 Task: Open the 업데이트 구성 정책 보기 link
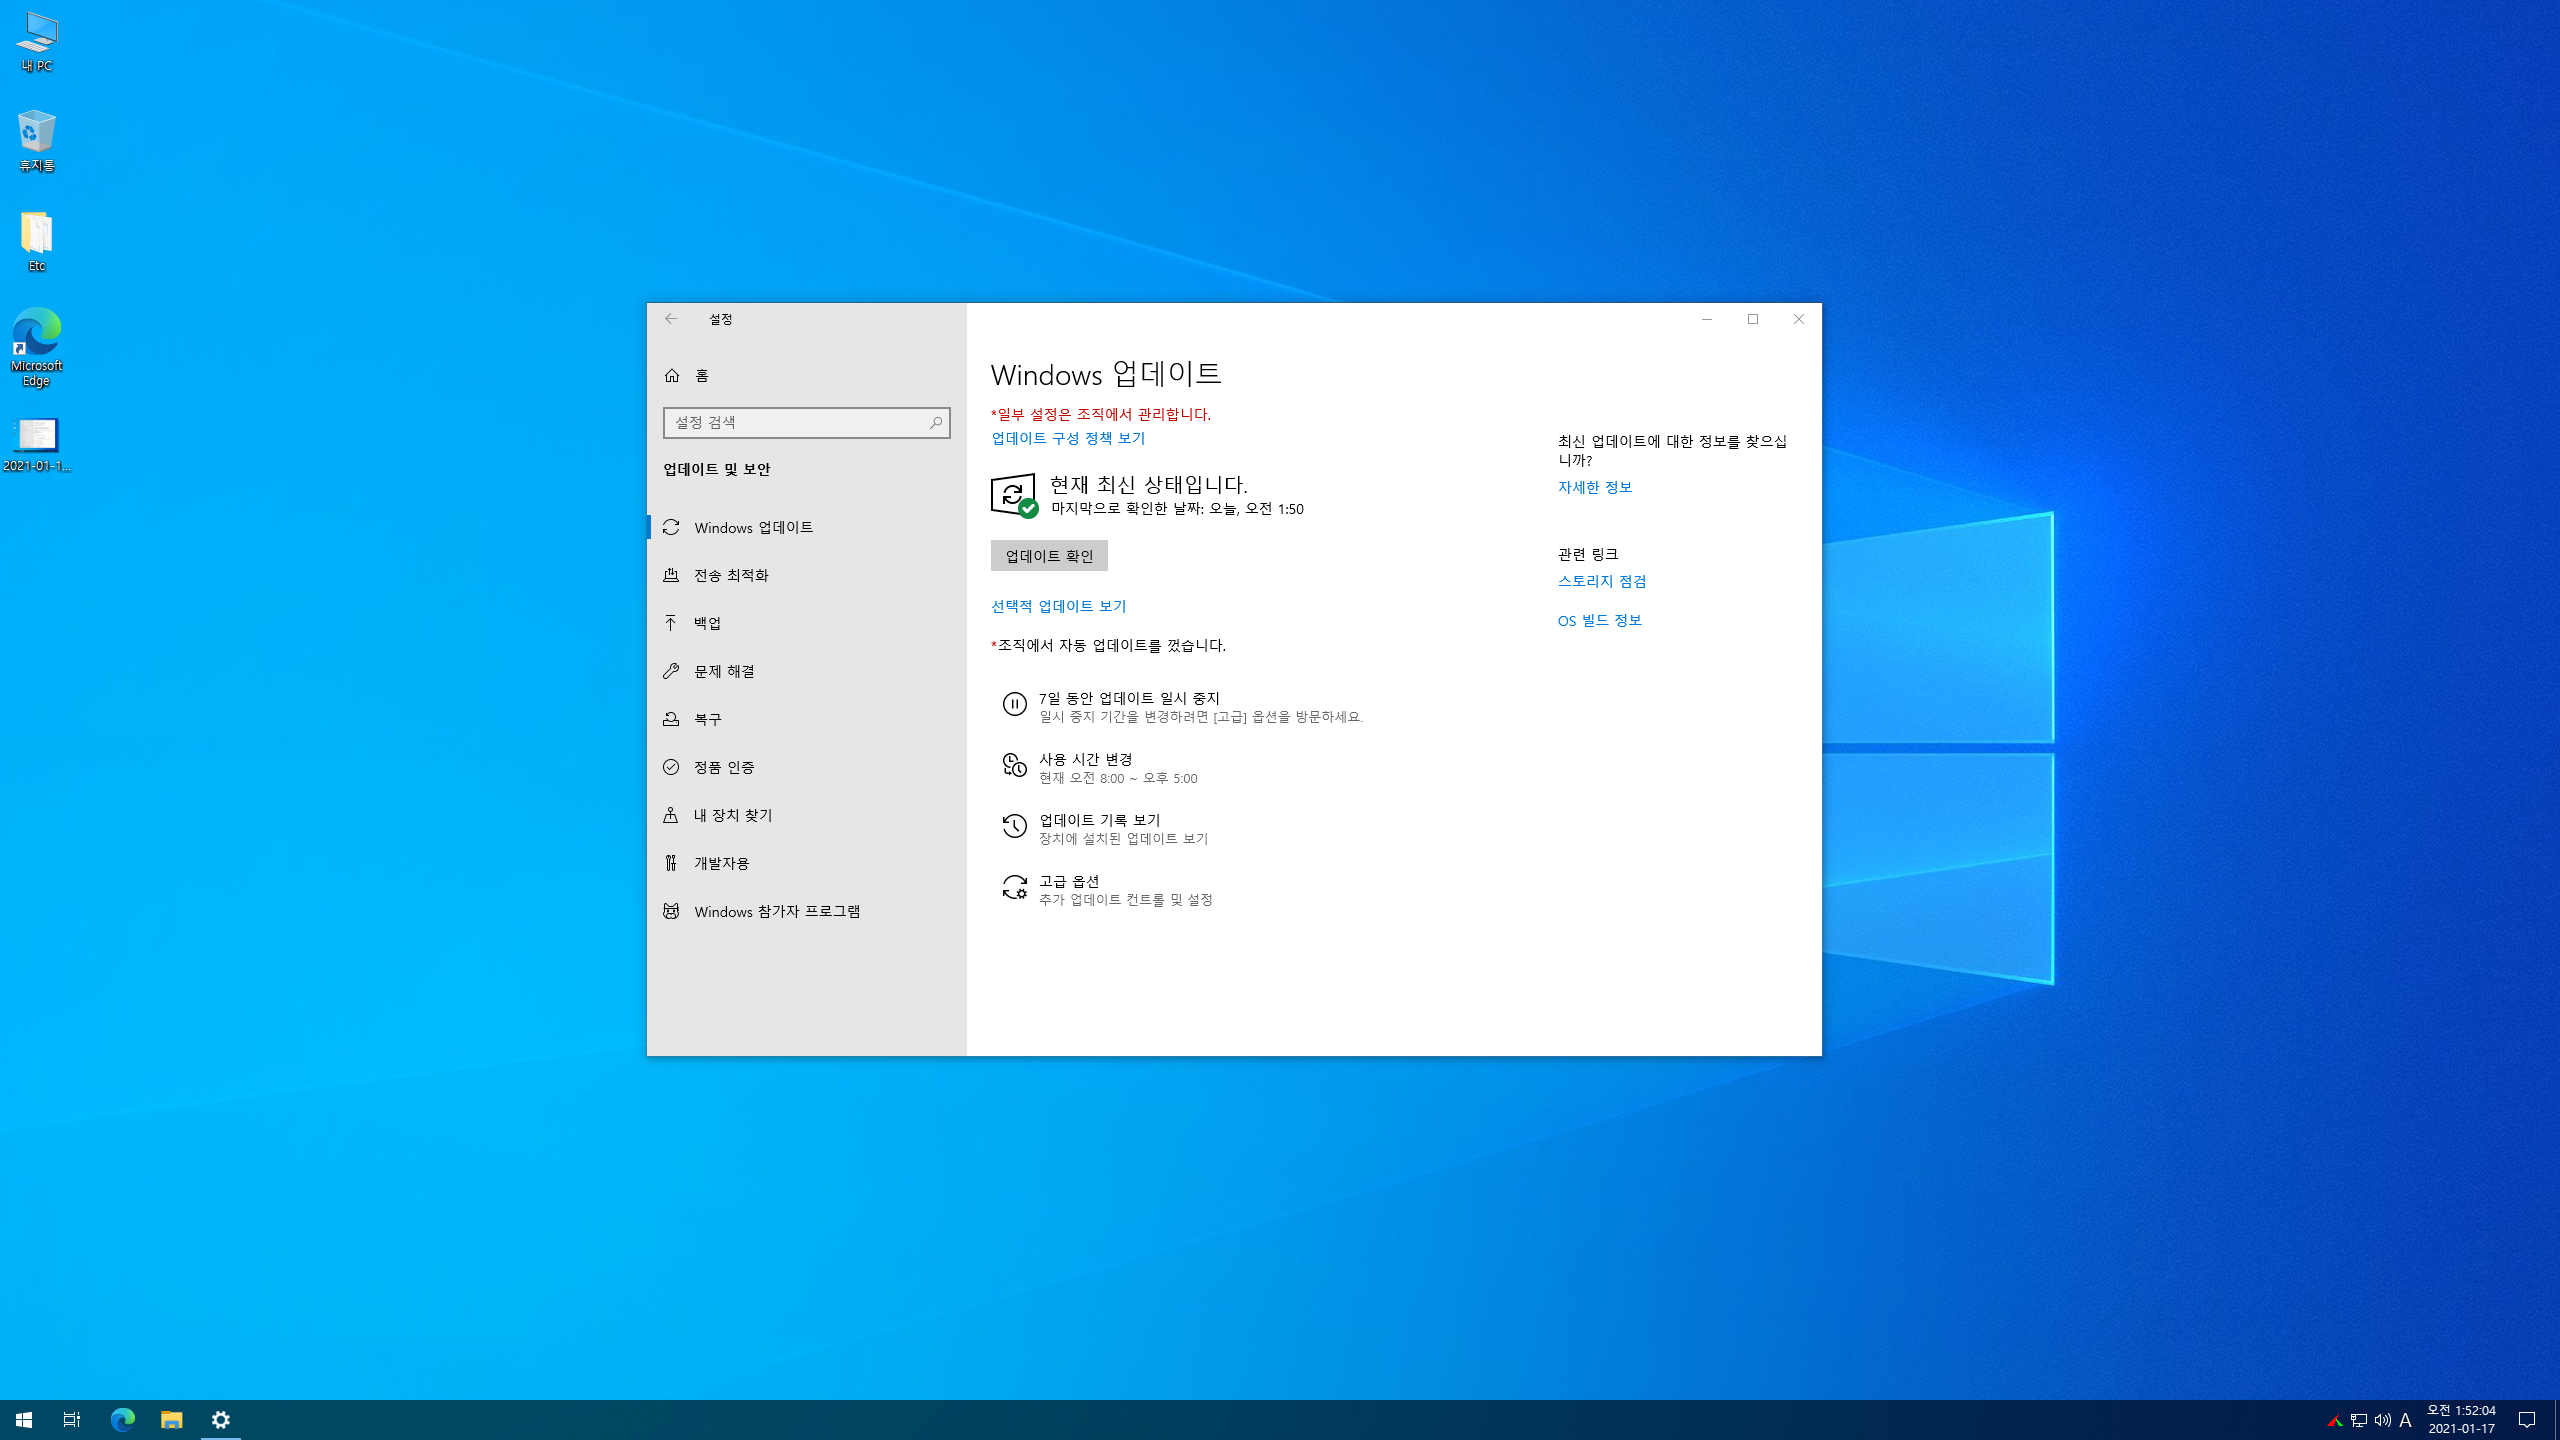tap(1067, 438)
